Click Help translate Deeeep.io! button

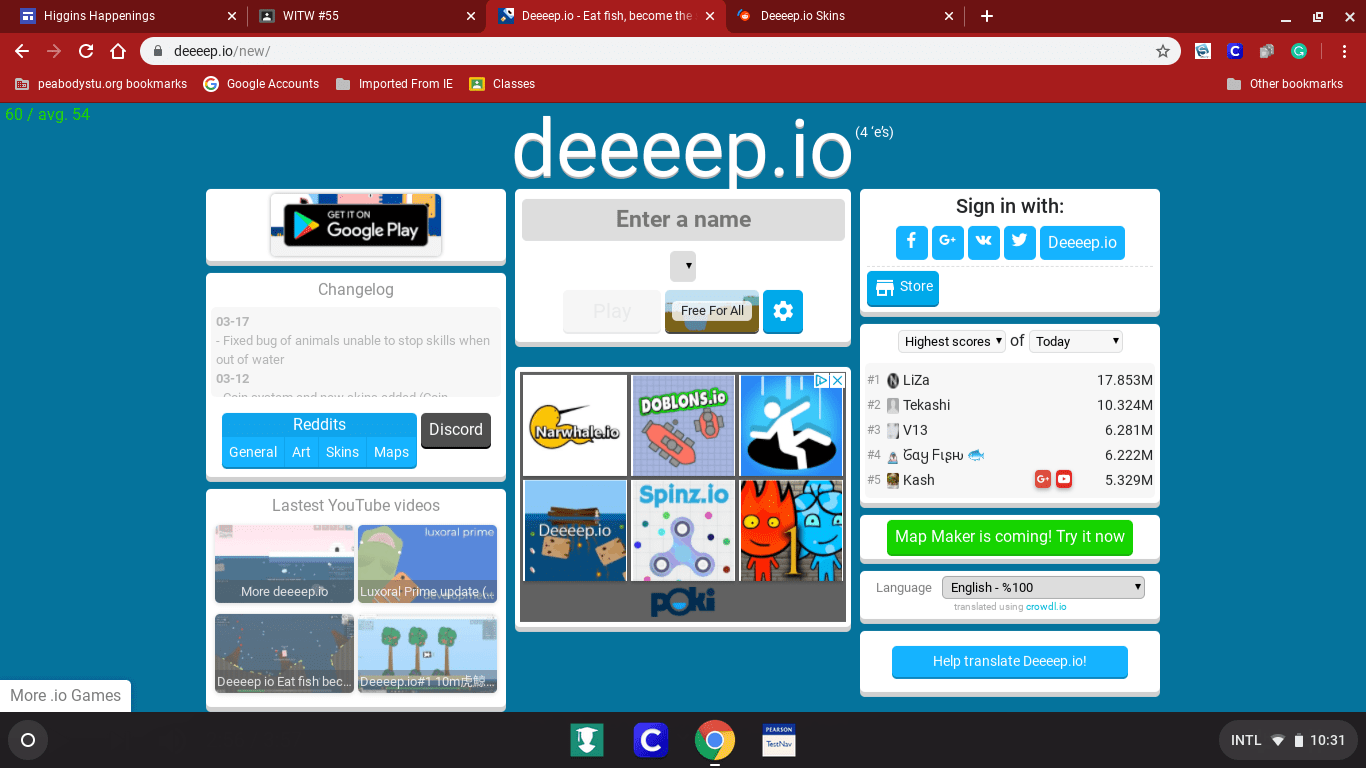(x=1010, y=661)
